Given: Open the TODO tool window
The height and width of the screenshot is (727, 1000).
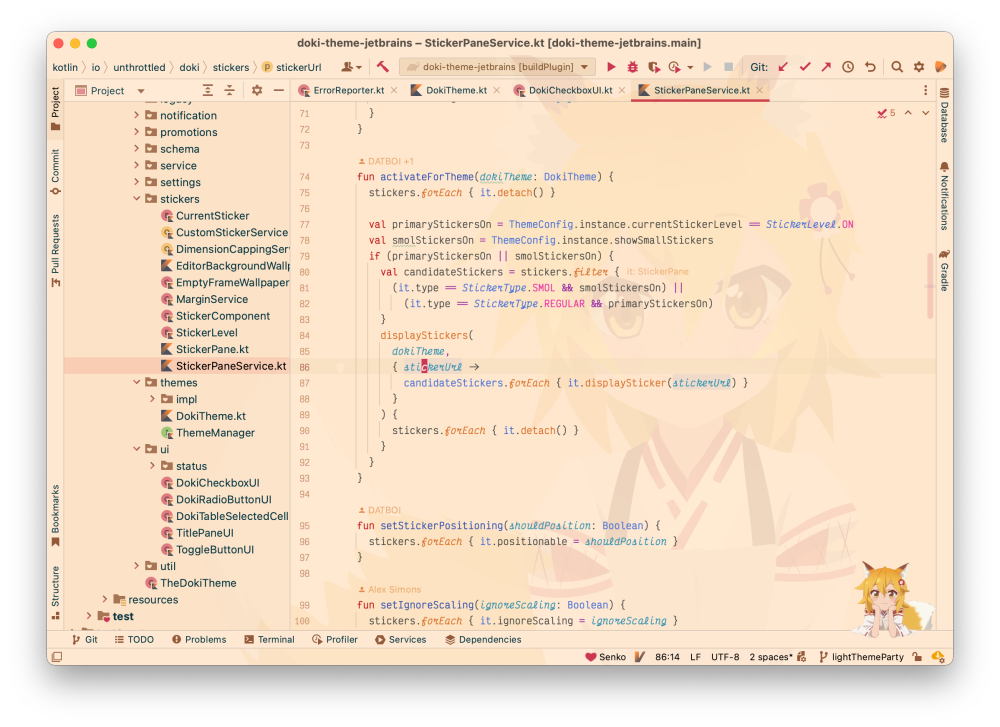Looking at the screenshot, I should click(x=134, y=640).
